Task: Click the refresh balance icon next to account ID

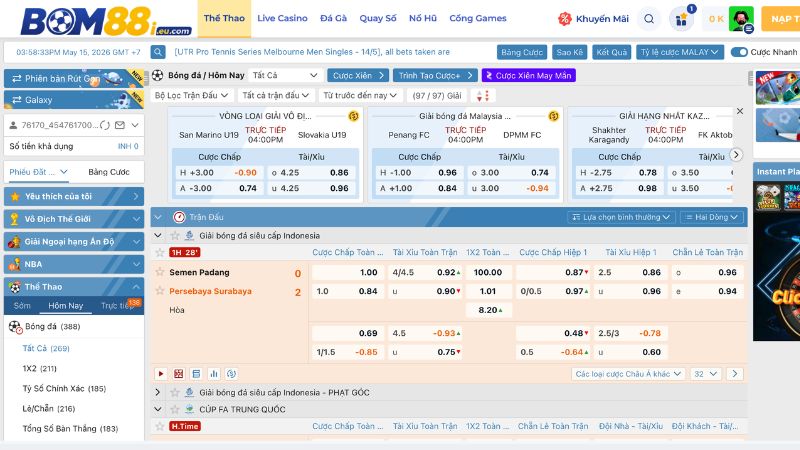Action: click(x=105, y=125)
